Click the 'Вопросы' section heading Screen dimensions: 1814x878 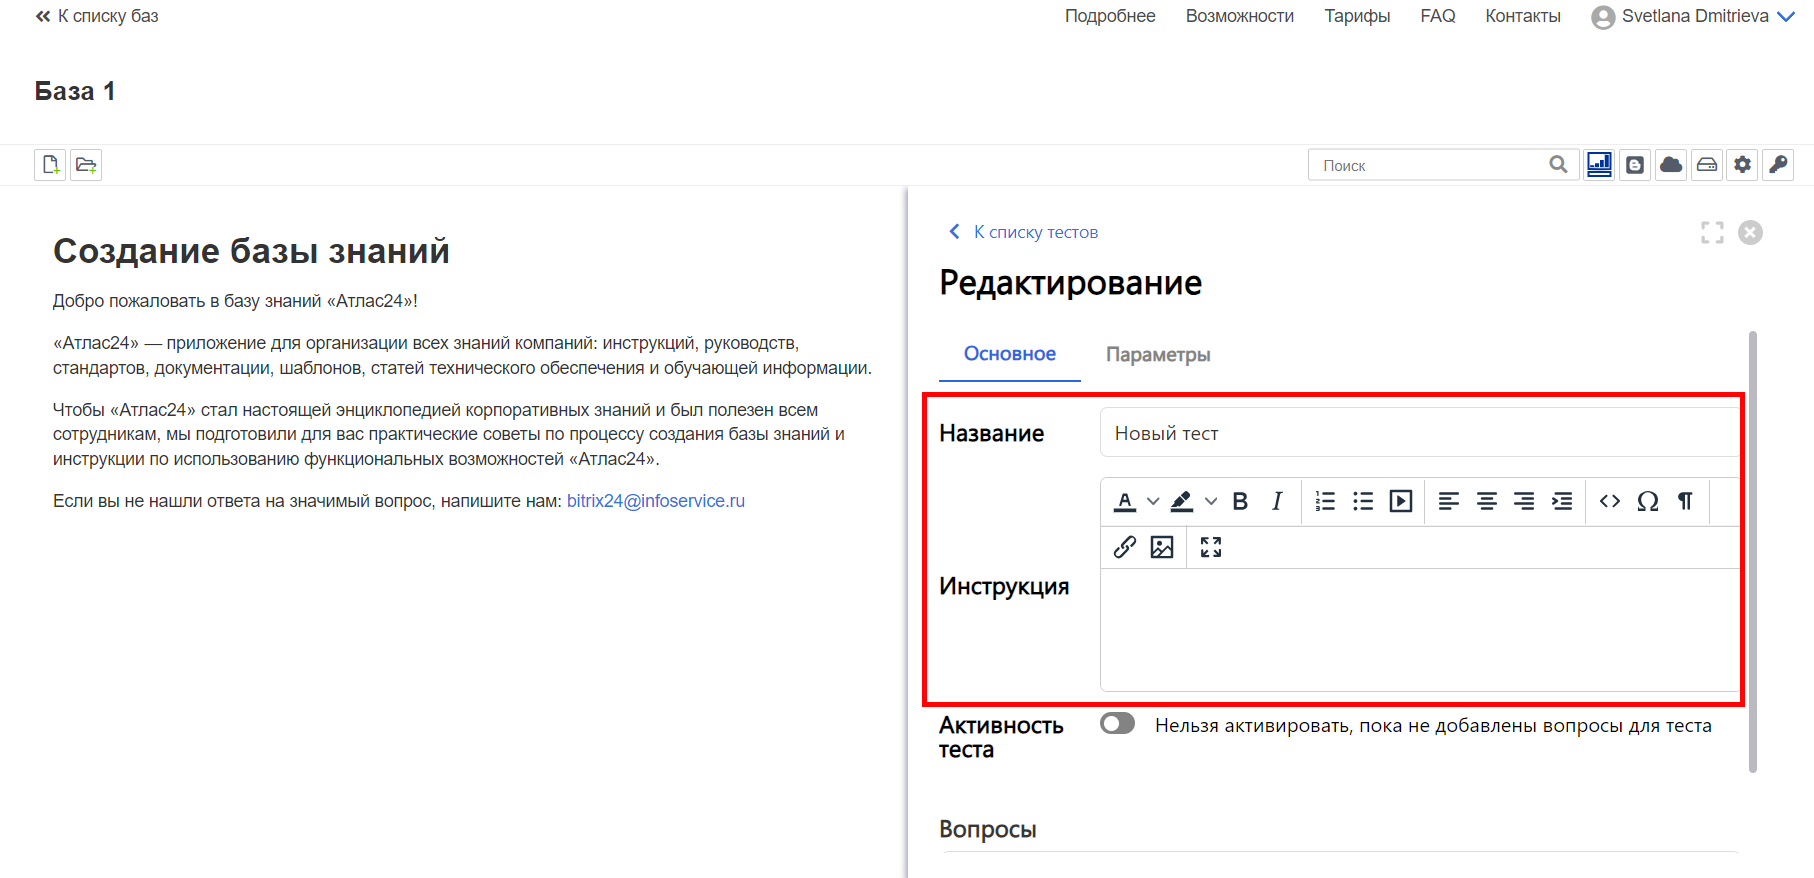click(988, 829)
